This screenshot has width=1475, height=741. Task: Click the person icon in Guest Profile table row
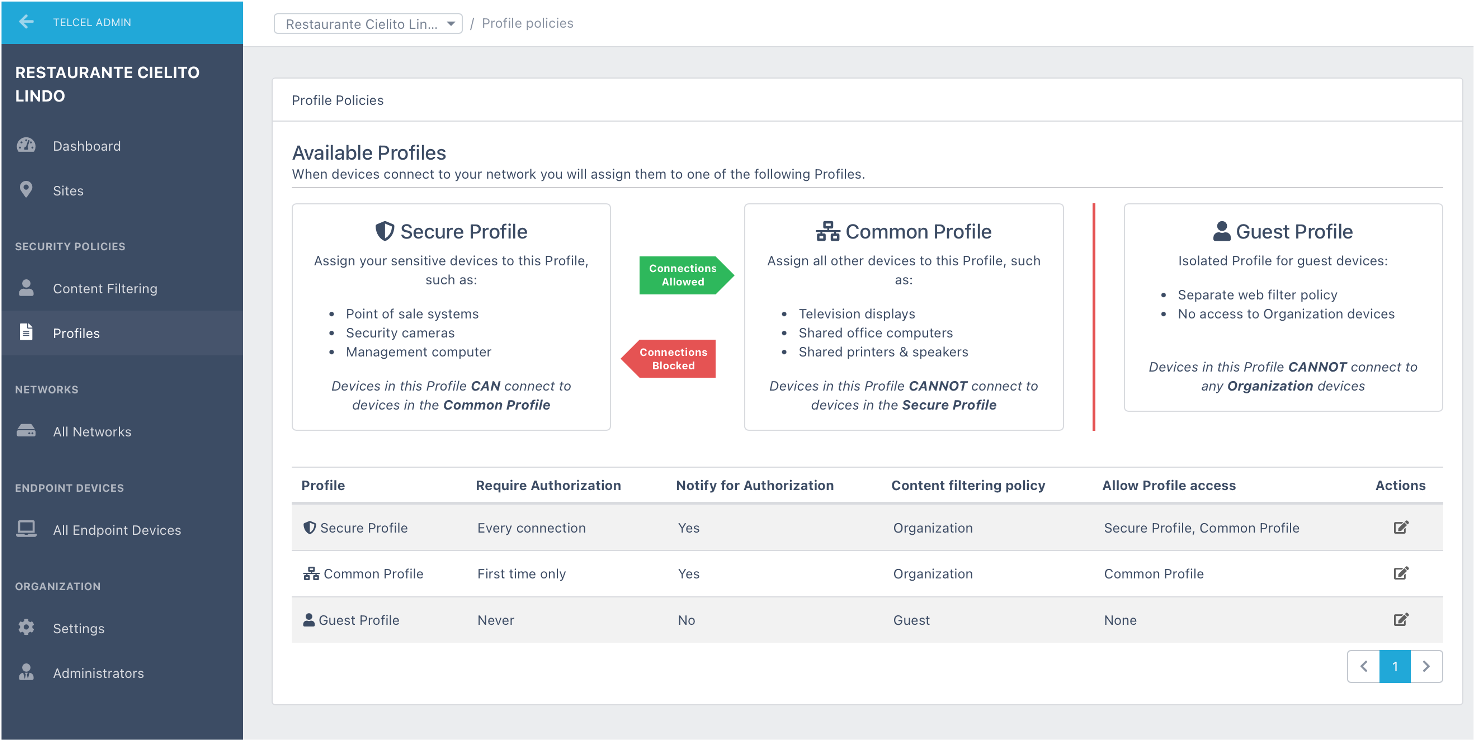pyautogui.click(x=309, y=619)
